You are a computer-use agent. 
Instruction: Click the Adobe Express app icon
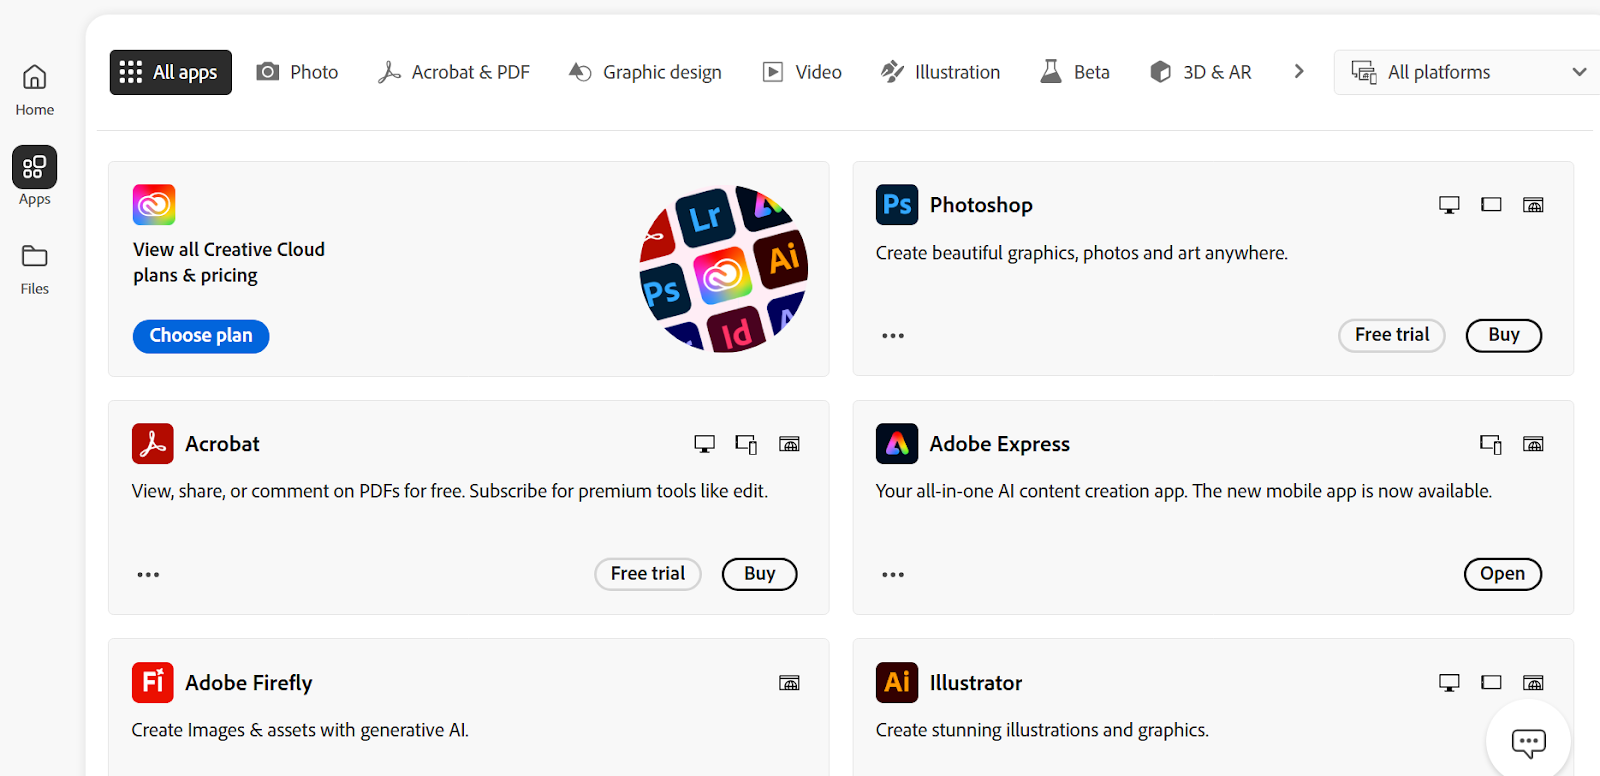[896, 444]
